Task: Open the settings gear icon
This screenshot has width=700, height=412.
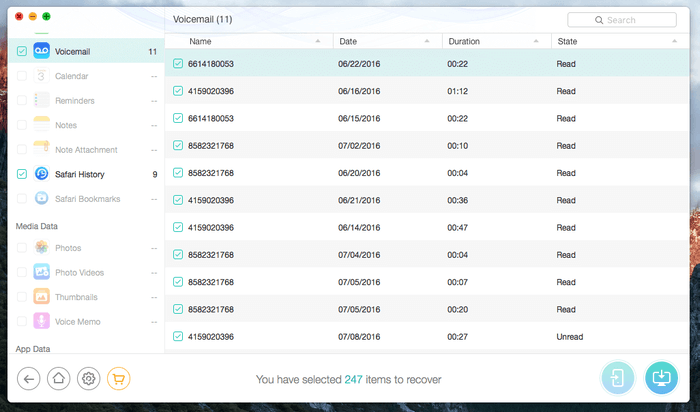Action: click(x=89, y=378)
